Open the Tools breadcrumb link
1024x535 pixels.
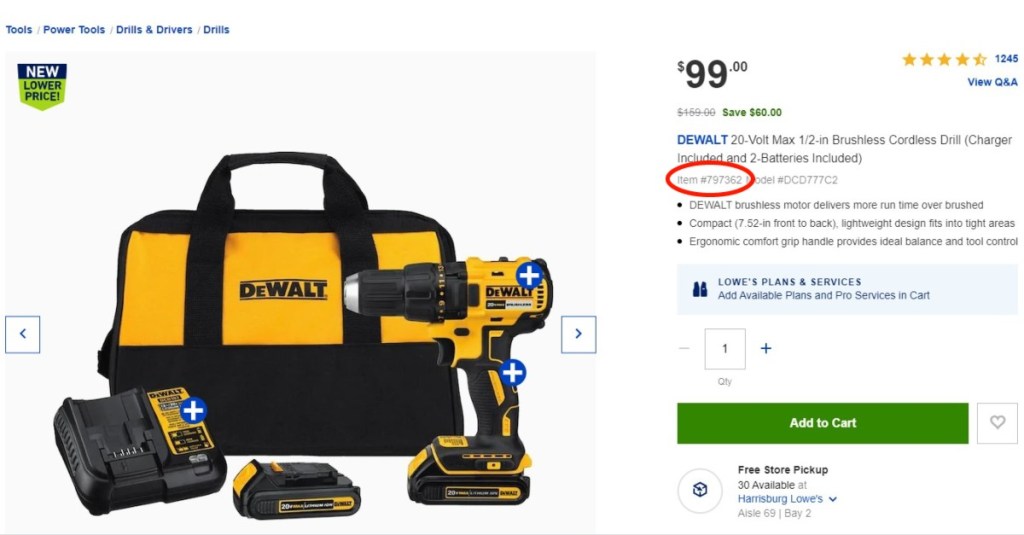[19, 29]
